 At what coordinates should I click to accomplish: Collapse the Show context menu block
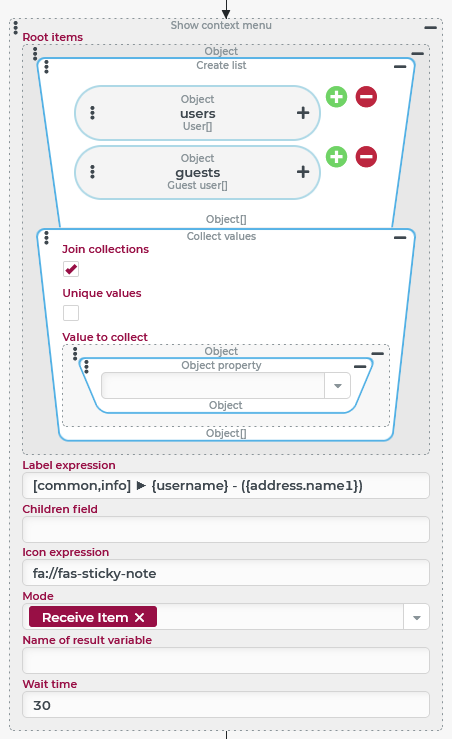pyautogui.click(x=430, y=28)
